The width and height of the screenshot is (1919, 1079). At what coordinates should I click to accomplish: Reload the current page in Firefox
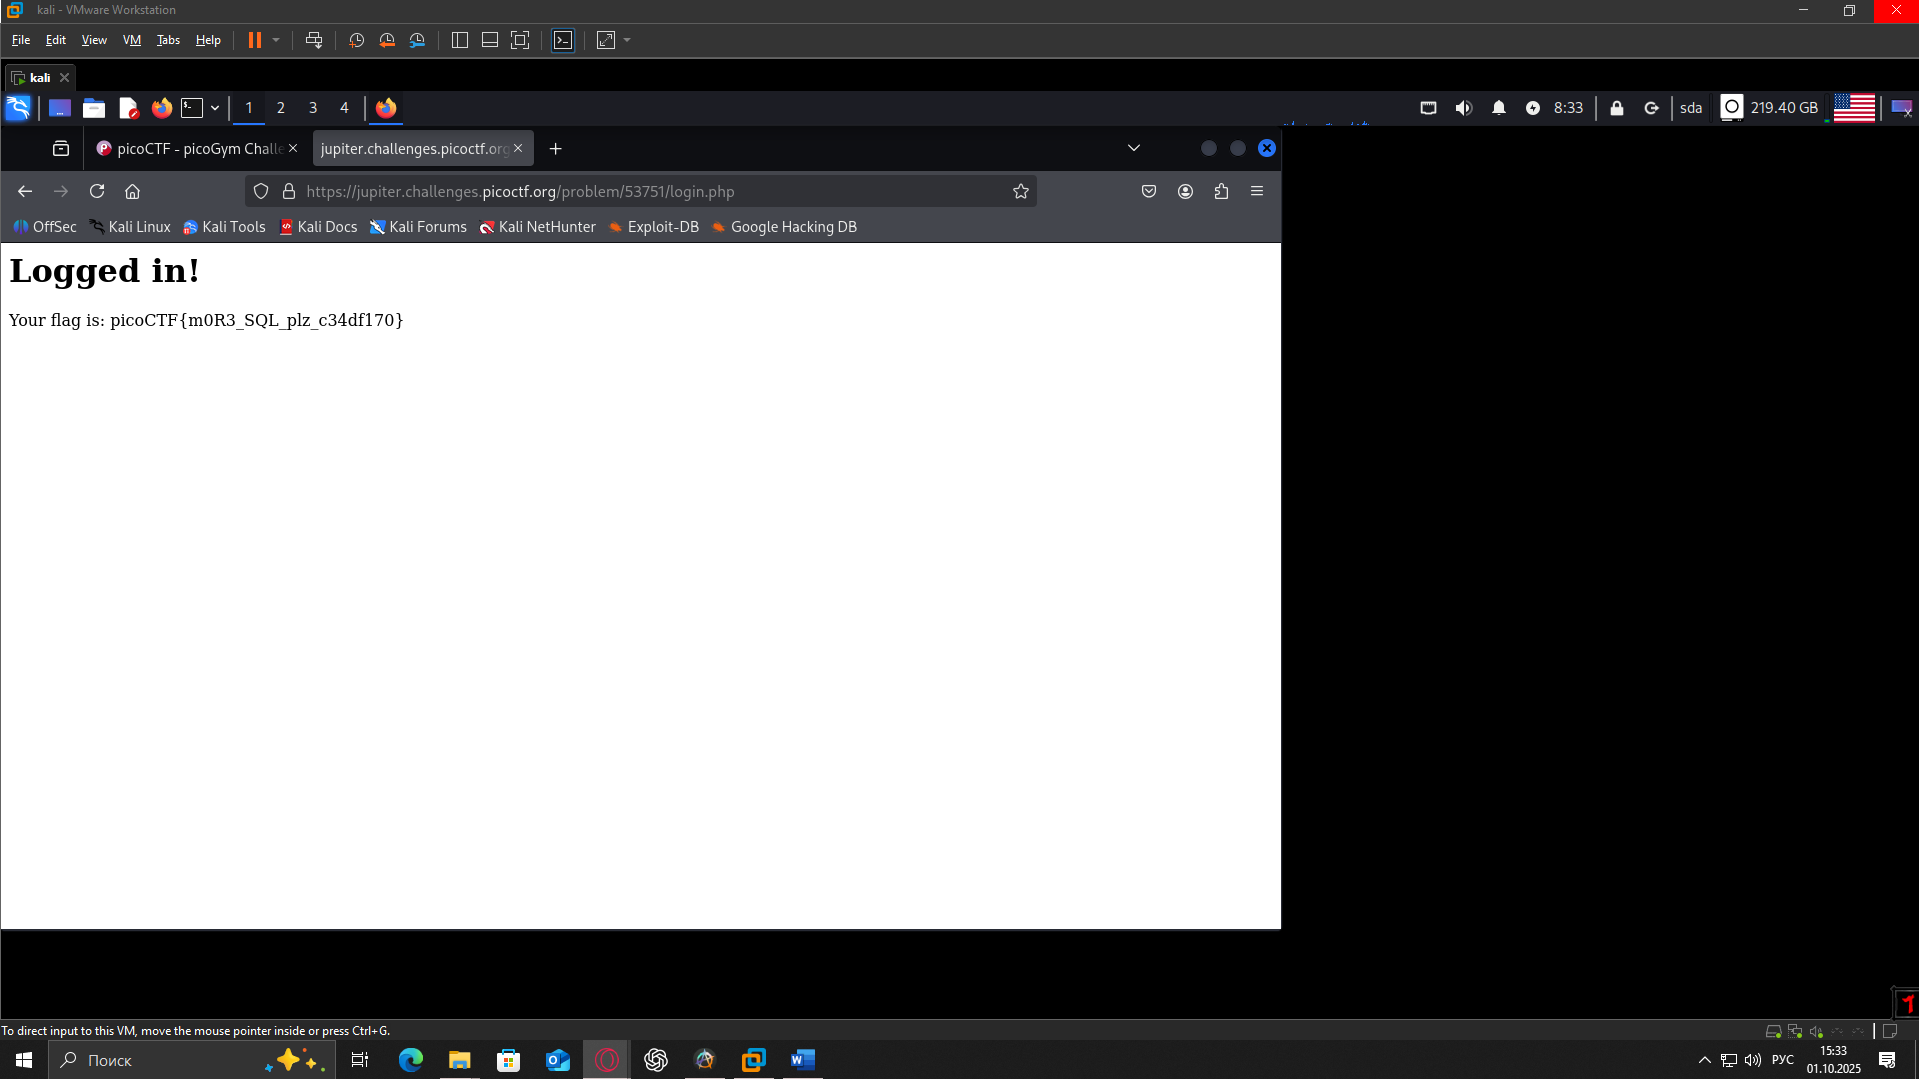(x=97, y=191)
